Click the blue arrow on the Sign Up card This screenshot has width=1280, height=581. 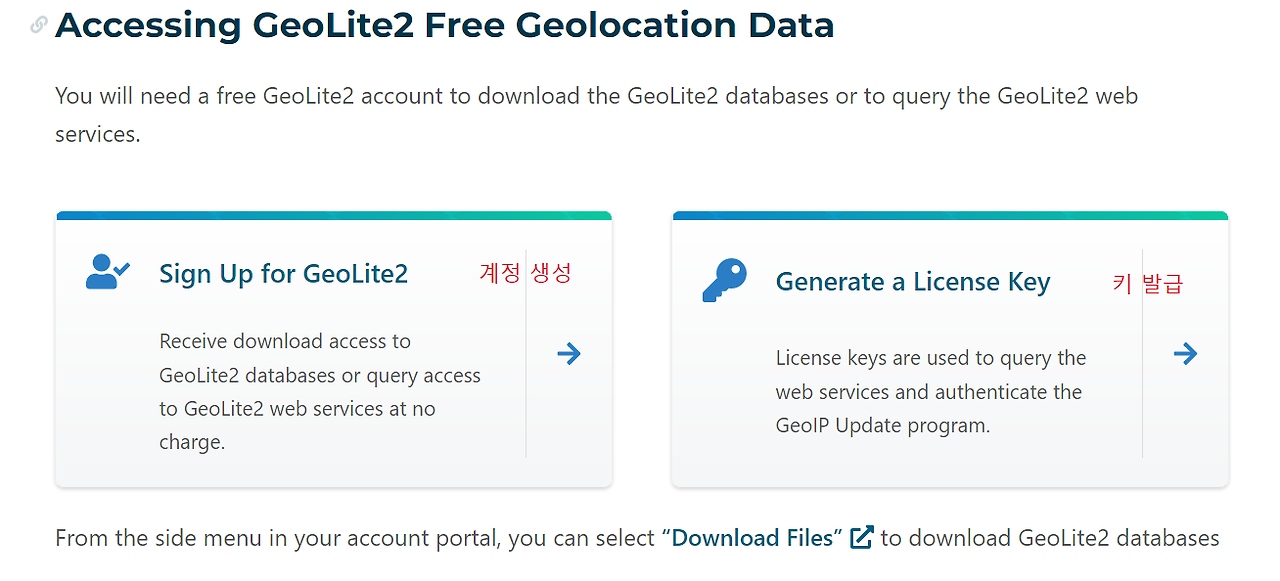point(568,353)
